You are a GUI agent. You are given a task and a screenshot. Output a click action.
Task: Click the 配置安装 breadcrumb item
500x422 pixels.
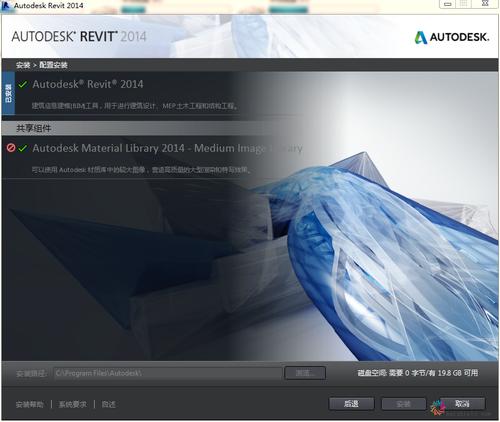(x=53, y=65)
